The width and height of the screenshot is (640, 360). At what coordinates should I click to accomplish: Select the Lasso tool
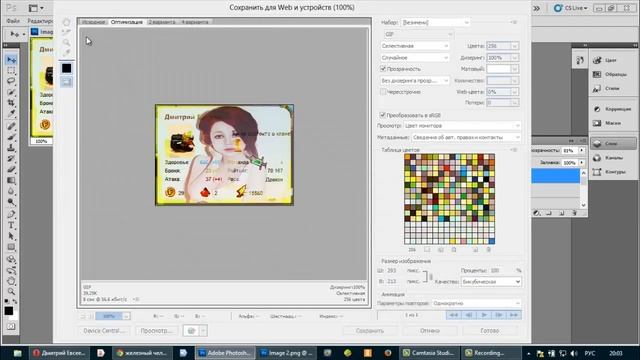click(x=11, y=81)
